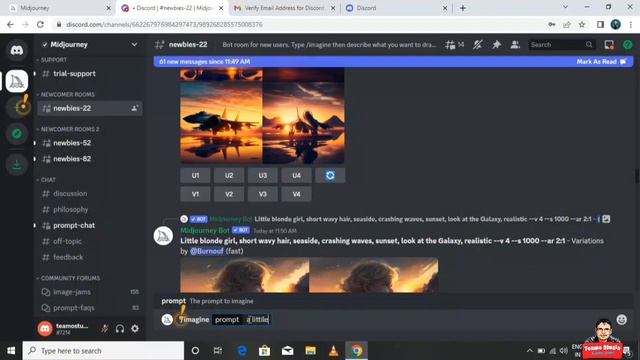Click U1 upscale button
The width and height of the screenshot is (640, 360).
(195, 176)
